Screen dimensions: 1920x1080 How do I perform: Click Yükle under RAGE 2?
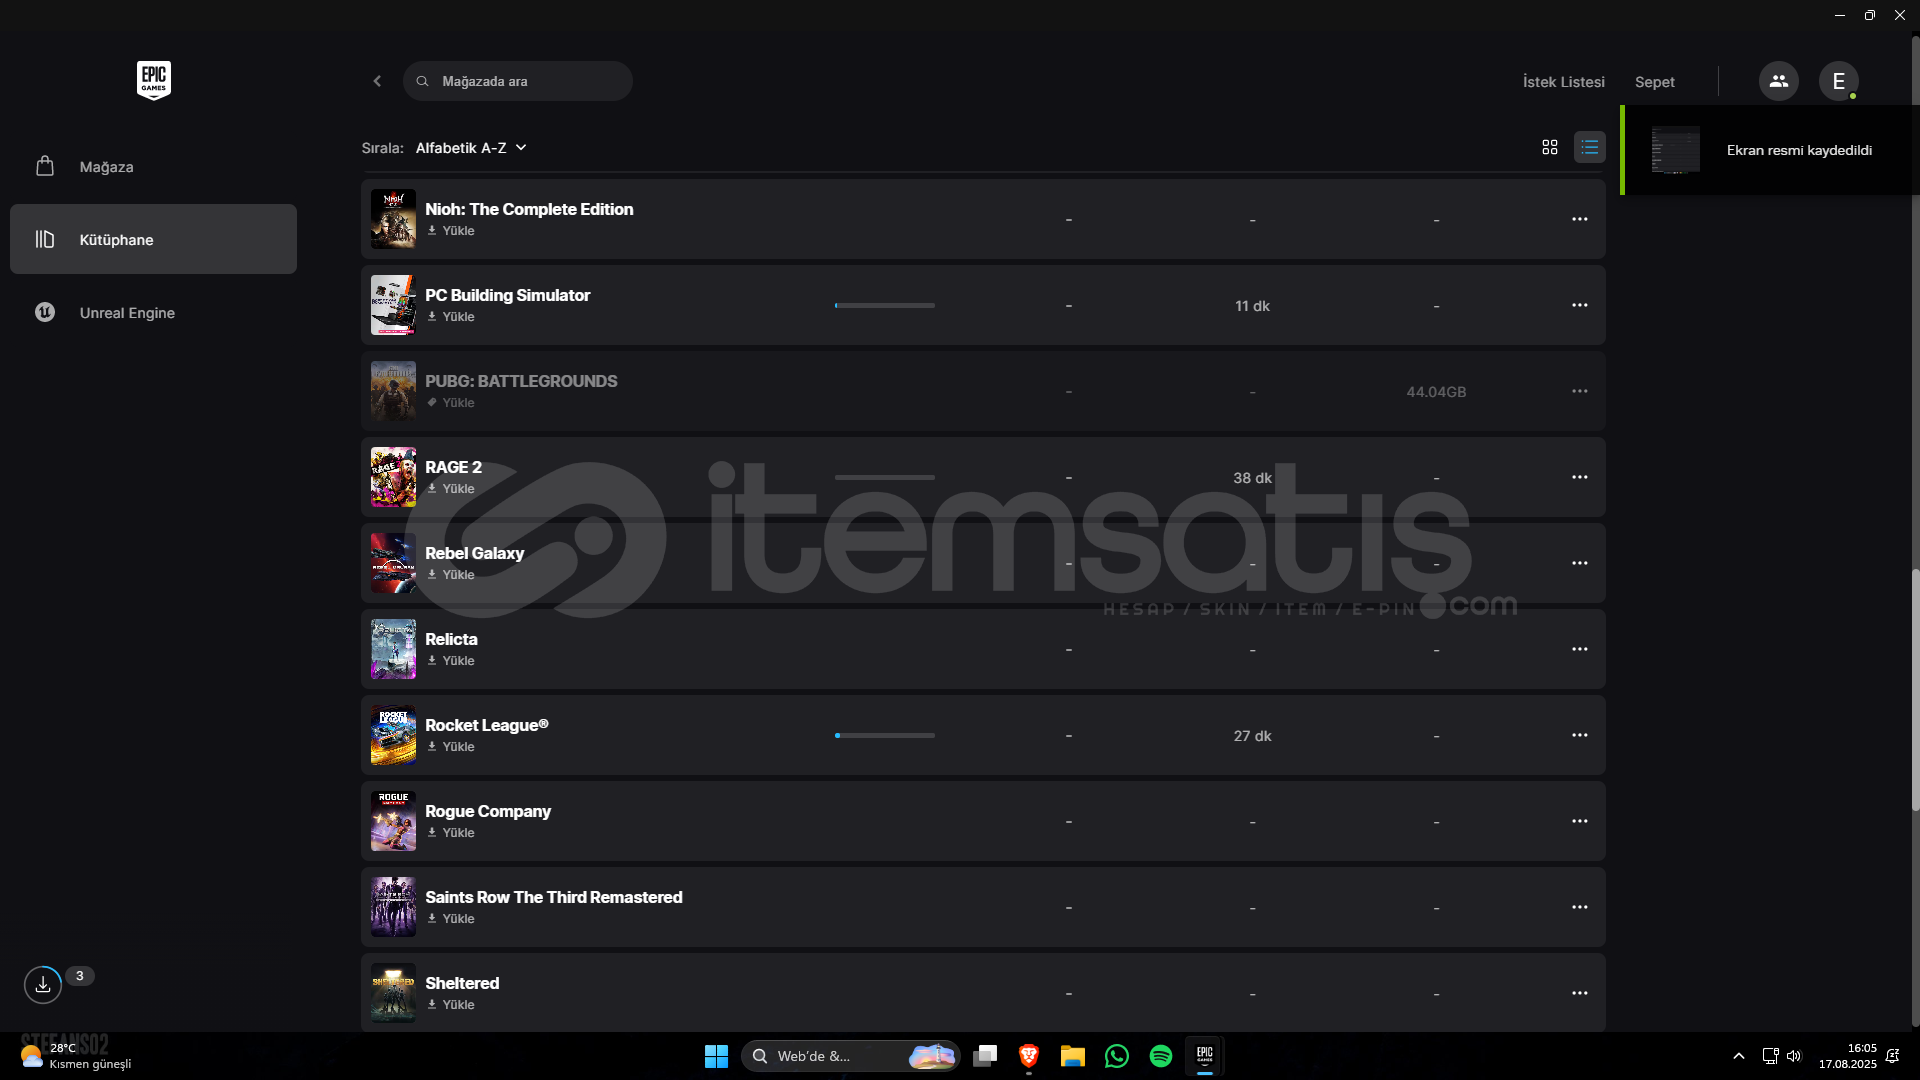pos(451,489)
